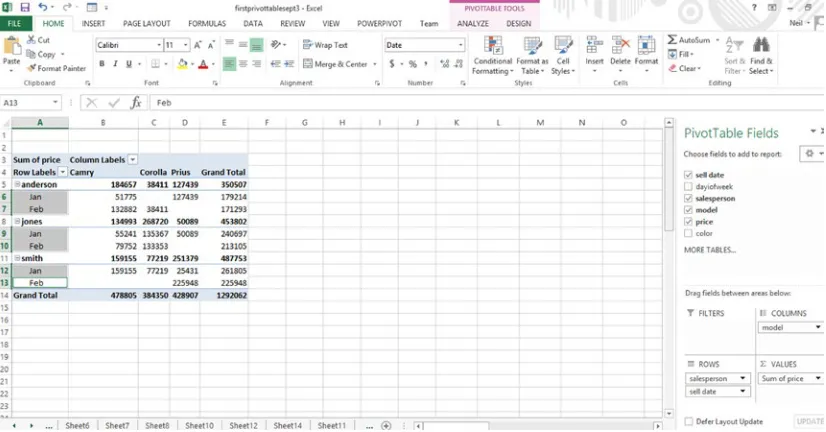The width and height of the screenshot is (826, 432).
Task: Open Sort & Filter
Action: 734,55
